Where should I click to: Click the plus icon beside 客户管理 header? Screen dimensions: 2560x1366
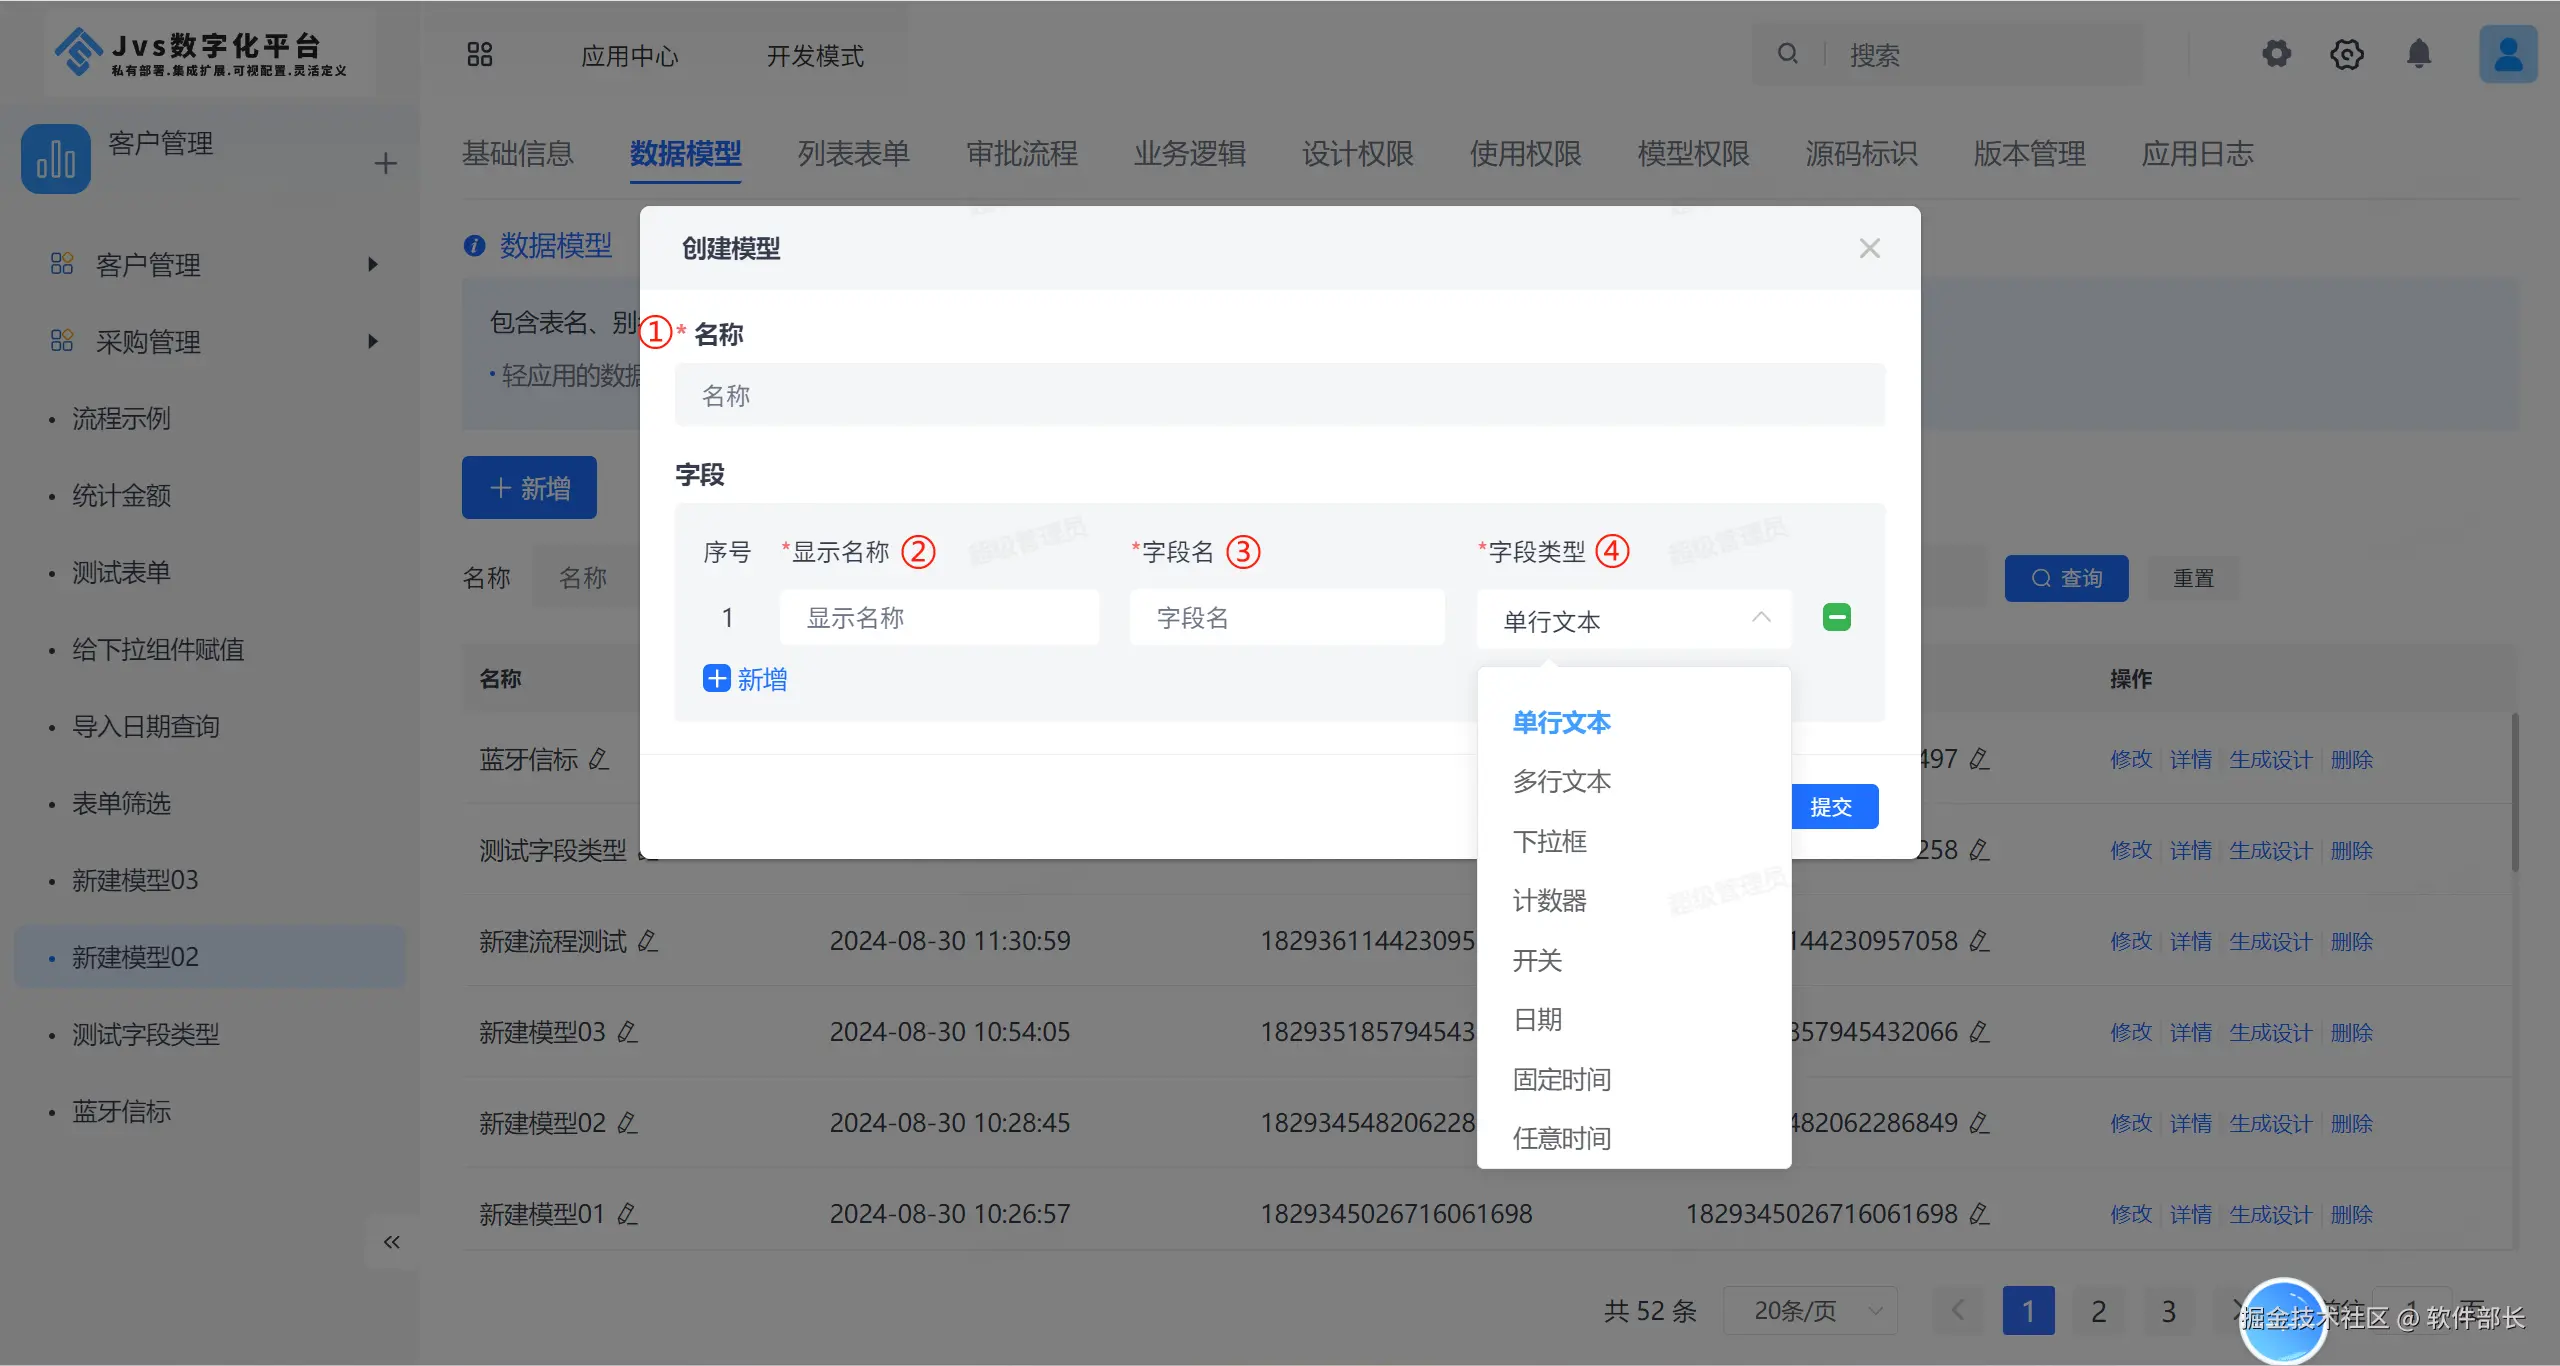(386, 163)
